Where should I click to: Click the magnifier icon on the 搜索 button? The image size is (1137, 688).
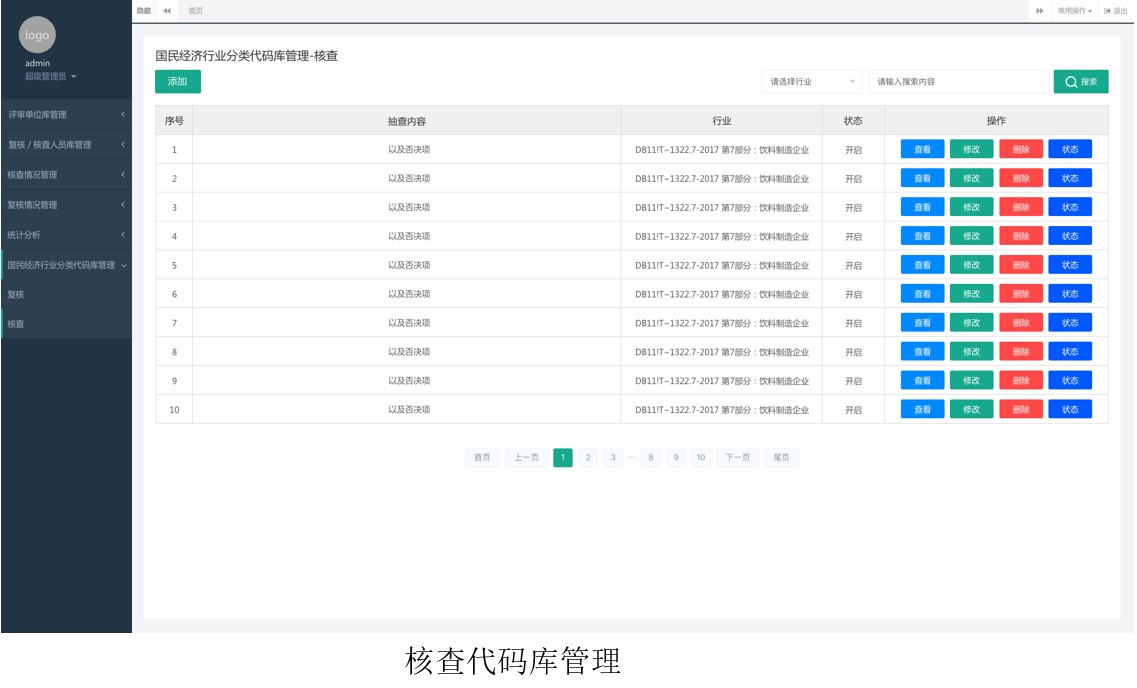(x=1069, y=79)
